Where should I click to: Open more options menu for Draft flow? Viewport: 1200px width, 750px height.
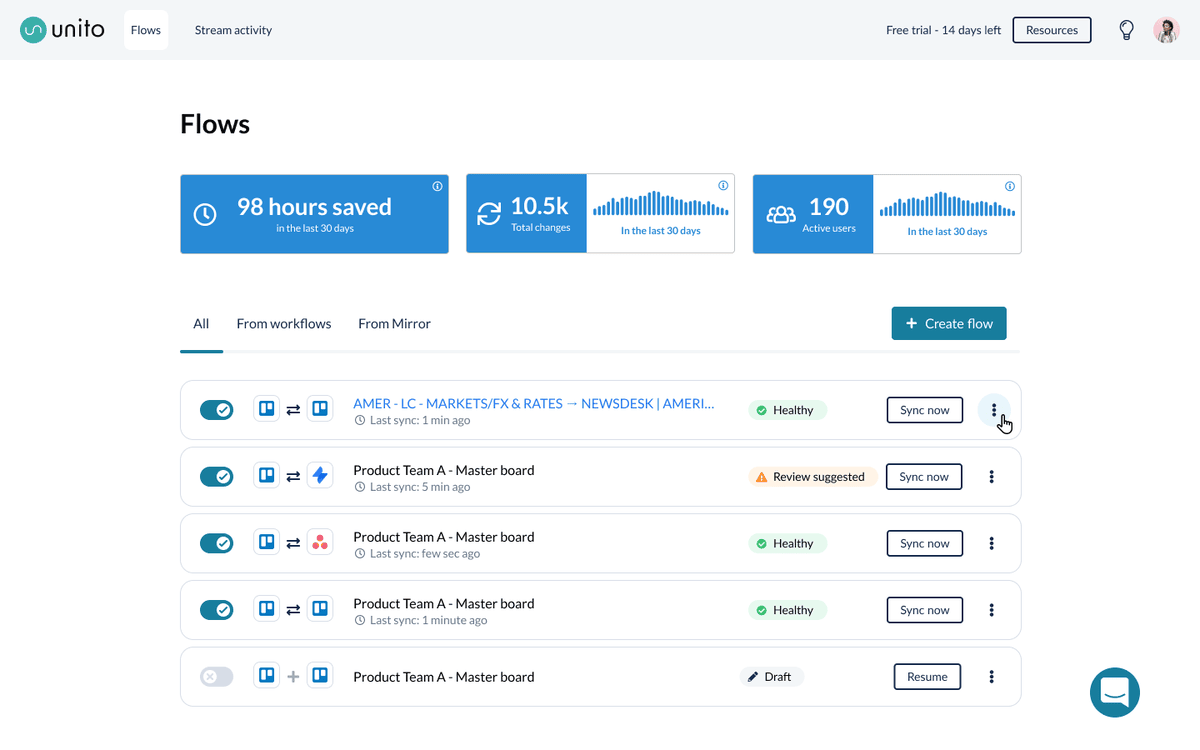991,677
